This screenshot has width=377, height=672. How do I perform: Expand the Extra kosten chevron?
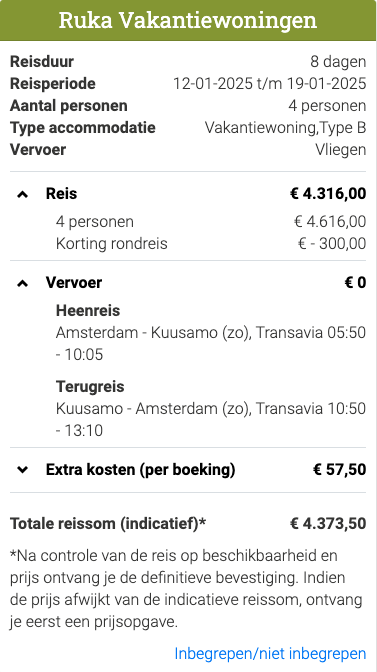tap(22, 470)
